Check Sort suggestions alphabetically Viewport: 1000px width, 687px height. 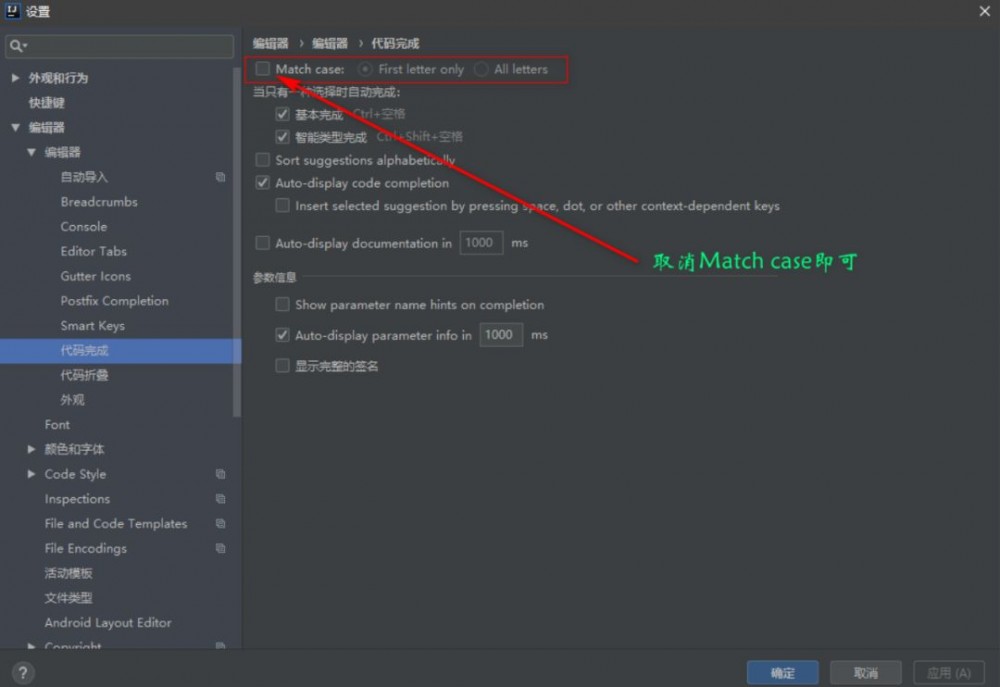[263, 160]
